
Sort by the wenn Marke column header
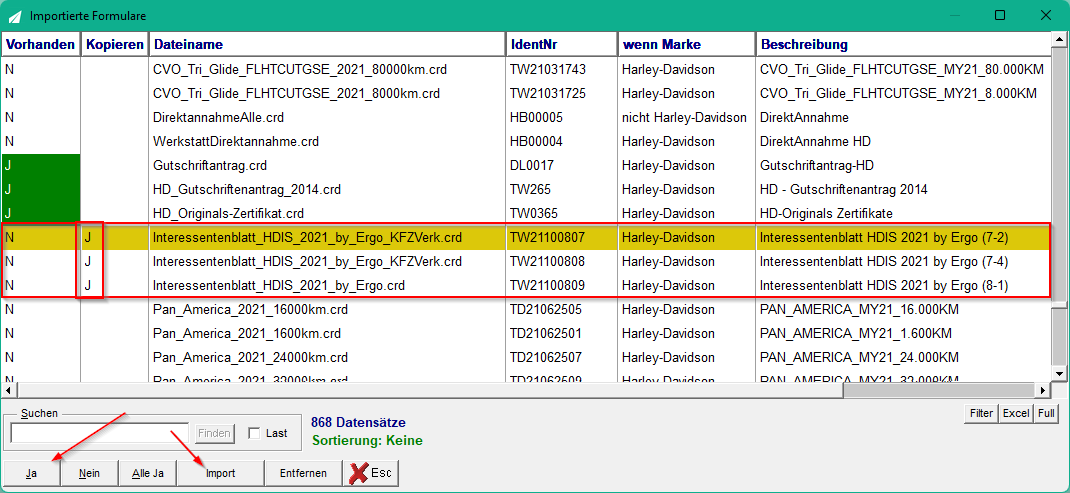[x=686, y=44]
